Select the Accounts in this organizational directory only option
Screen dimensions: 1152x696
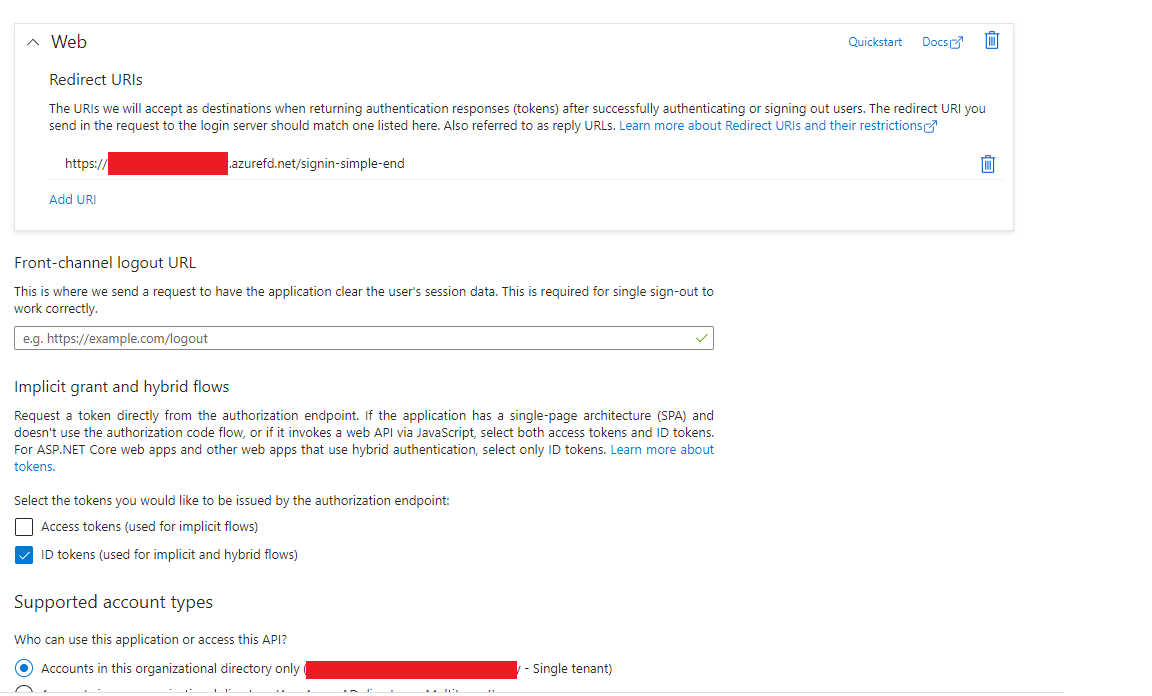(x=23, y=668)
